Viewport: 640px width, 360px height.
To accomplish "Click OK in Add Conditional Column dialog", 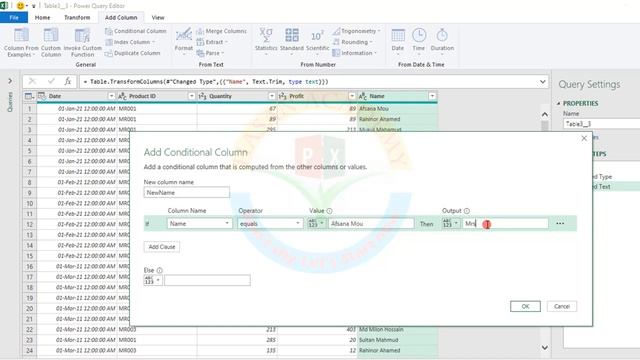I will point(525,306).
